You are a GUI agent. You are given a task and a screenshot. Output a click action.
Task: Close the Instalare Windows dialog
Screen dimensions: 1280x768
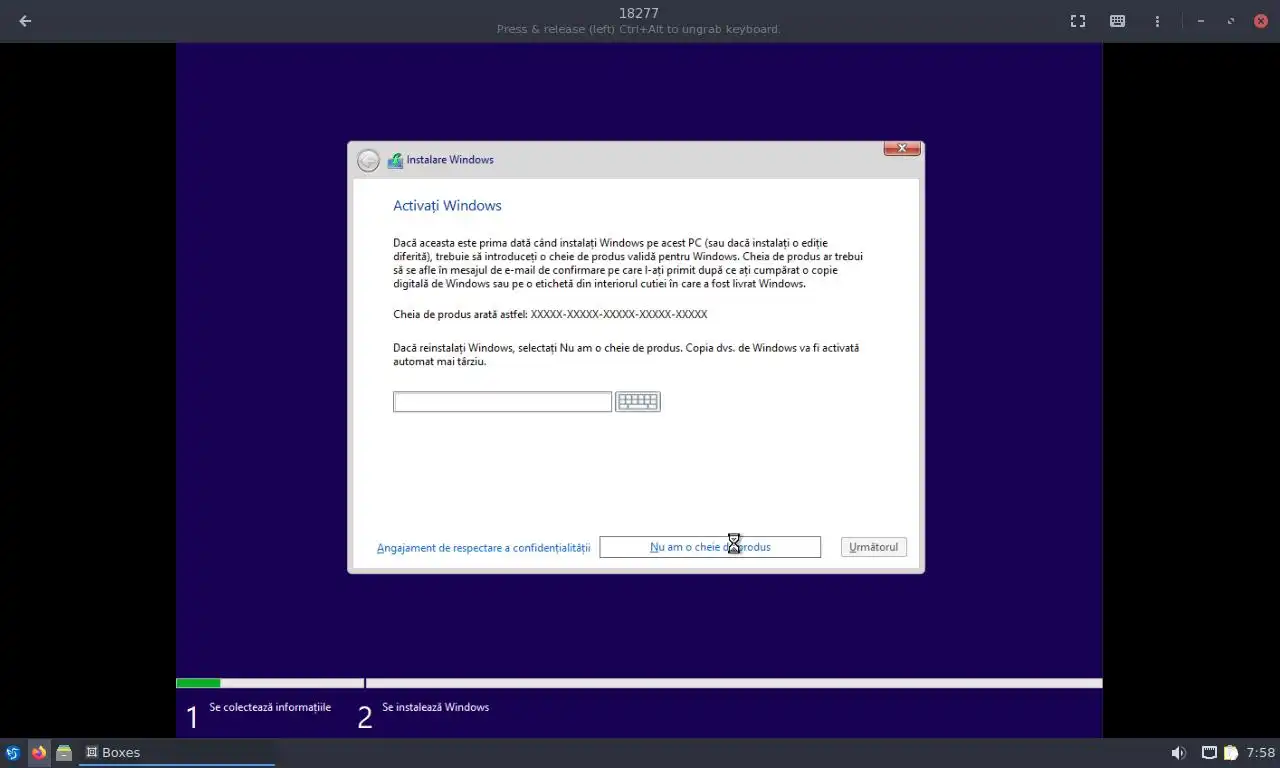902,148
